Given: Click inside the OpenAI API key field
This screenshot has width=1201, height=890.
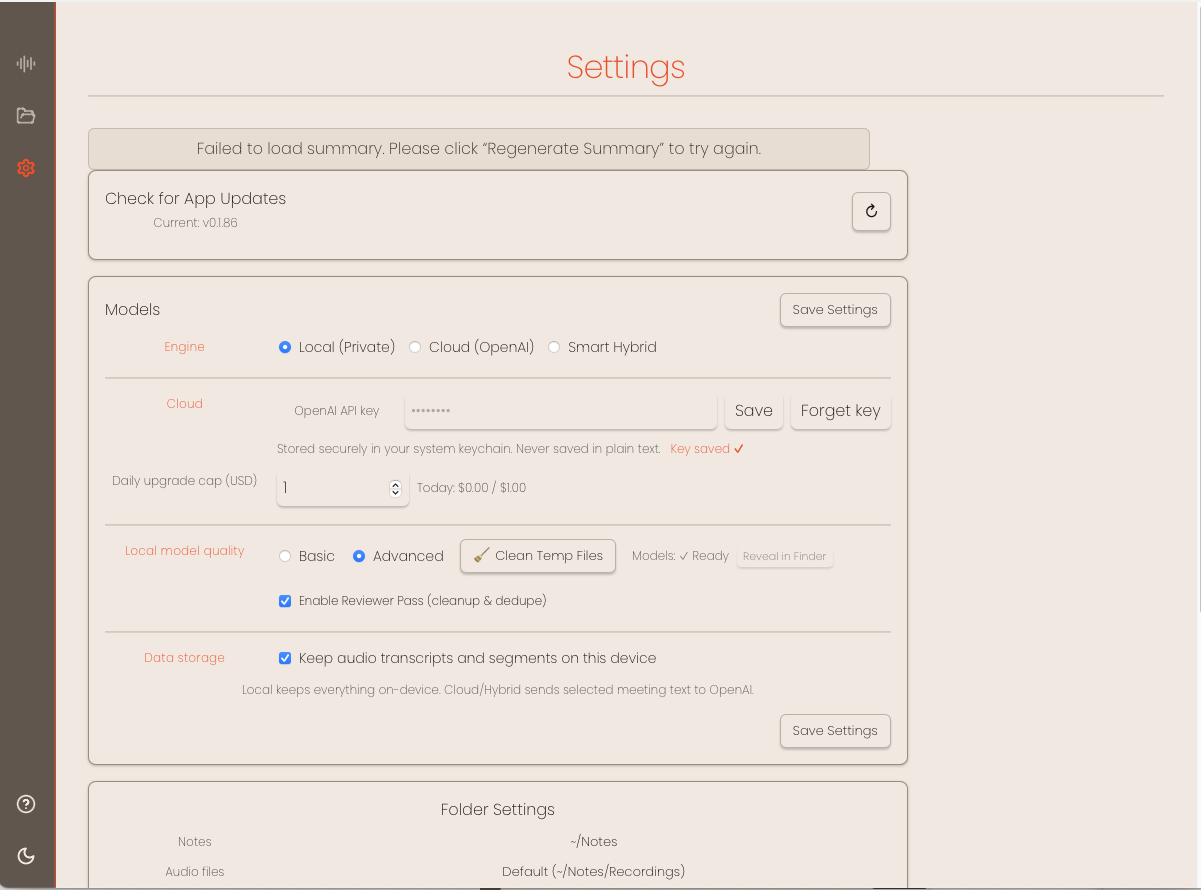Looking at the screenshot, I should coord(560,410).
